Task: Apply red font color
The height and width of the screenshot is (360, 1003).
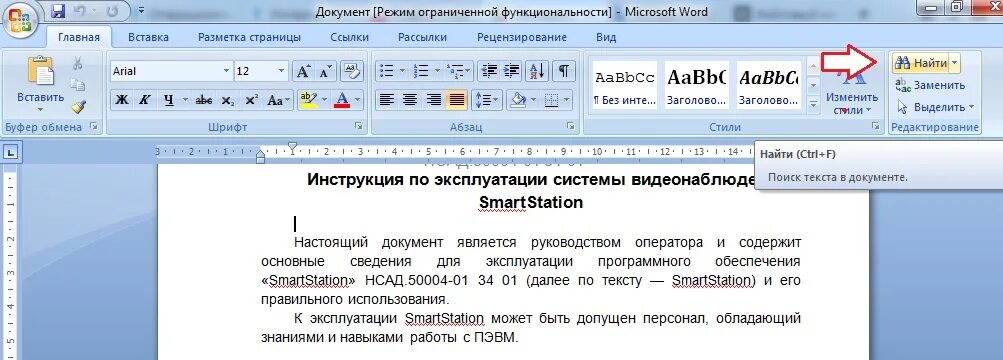Action: [x=342, y=100]
